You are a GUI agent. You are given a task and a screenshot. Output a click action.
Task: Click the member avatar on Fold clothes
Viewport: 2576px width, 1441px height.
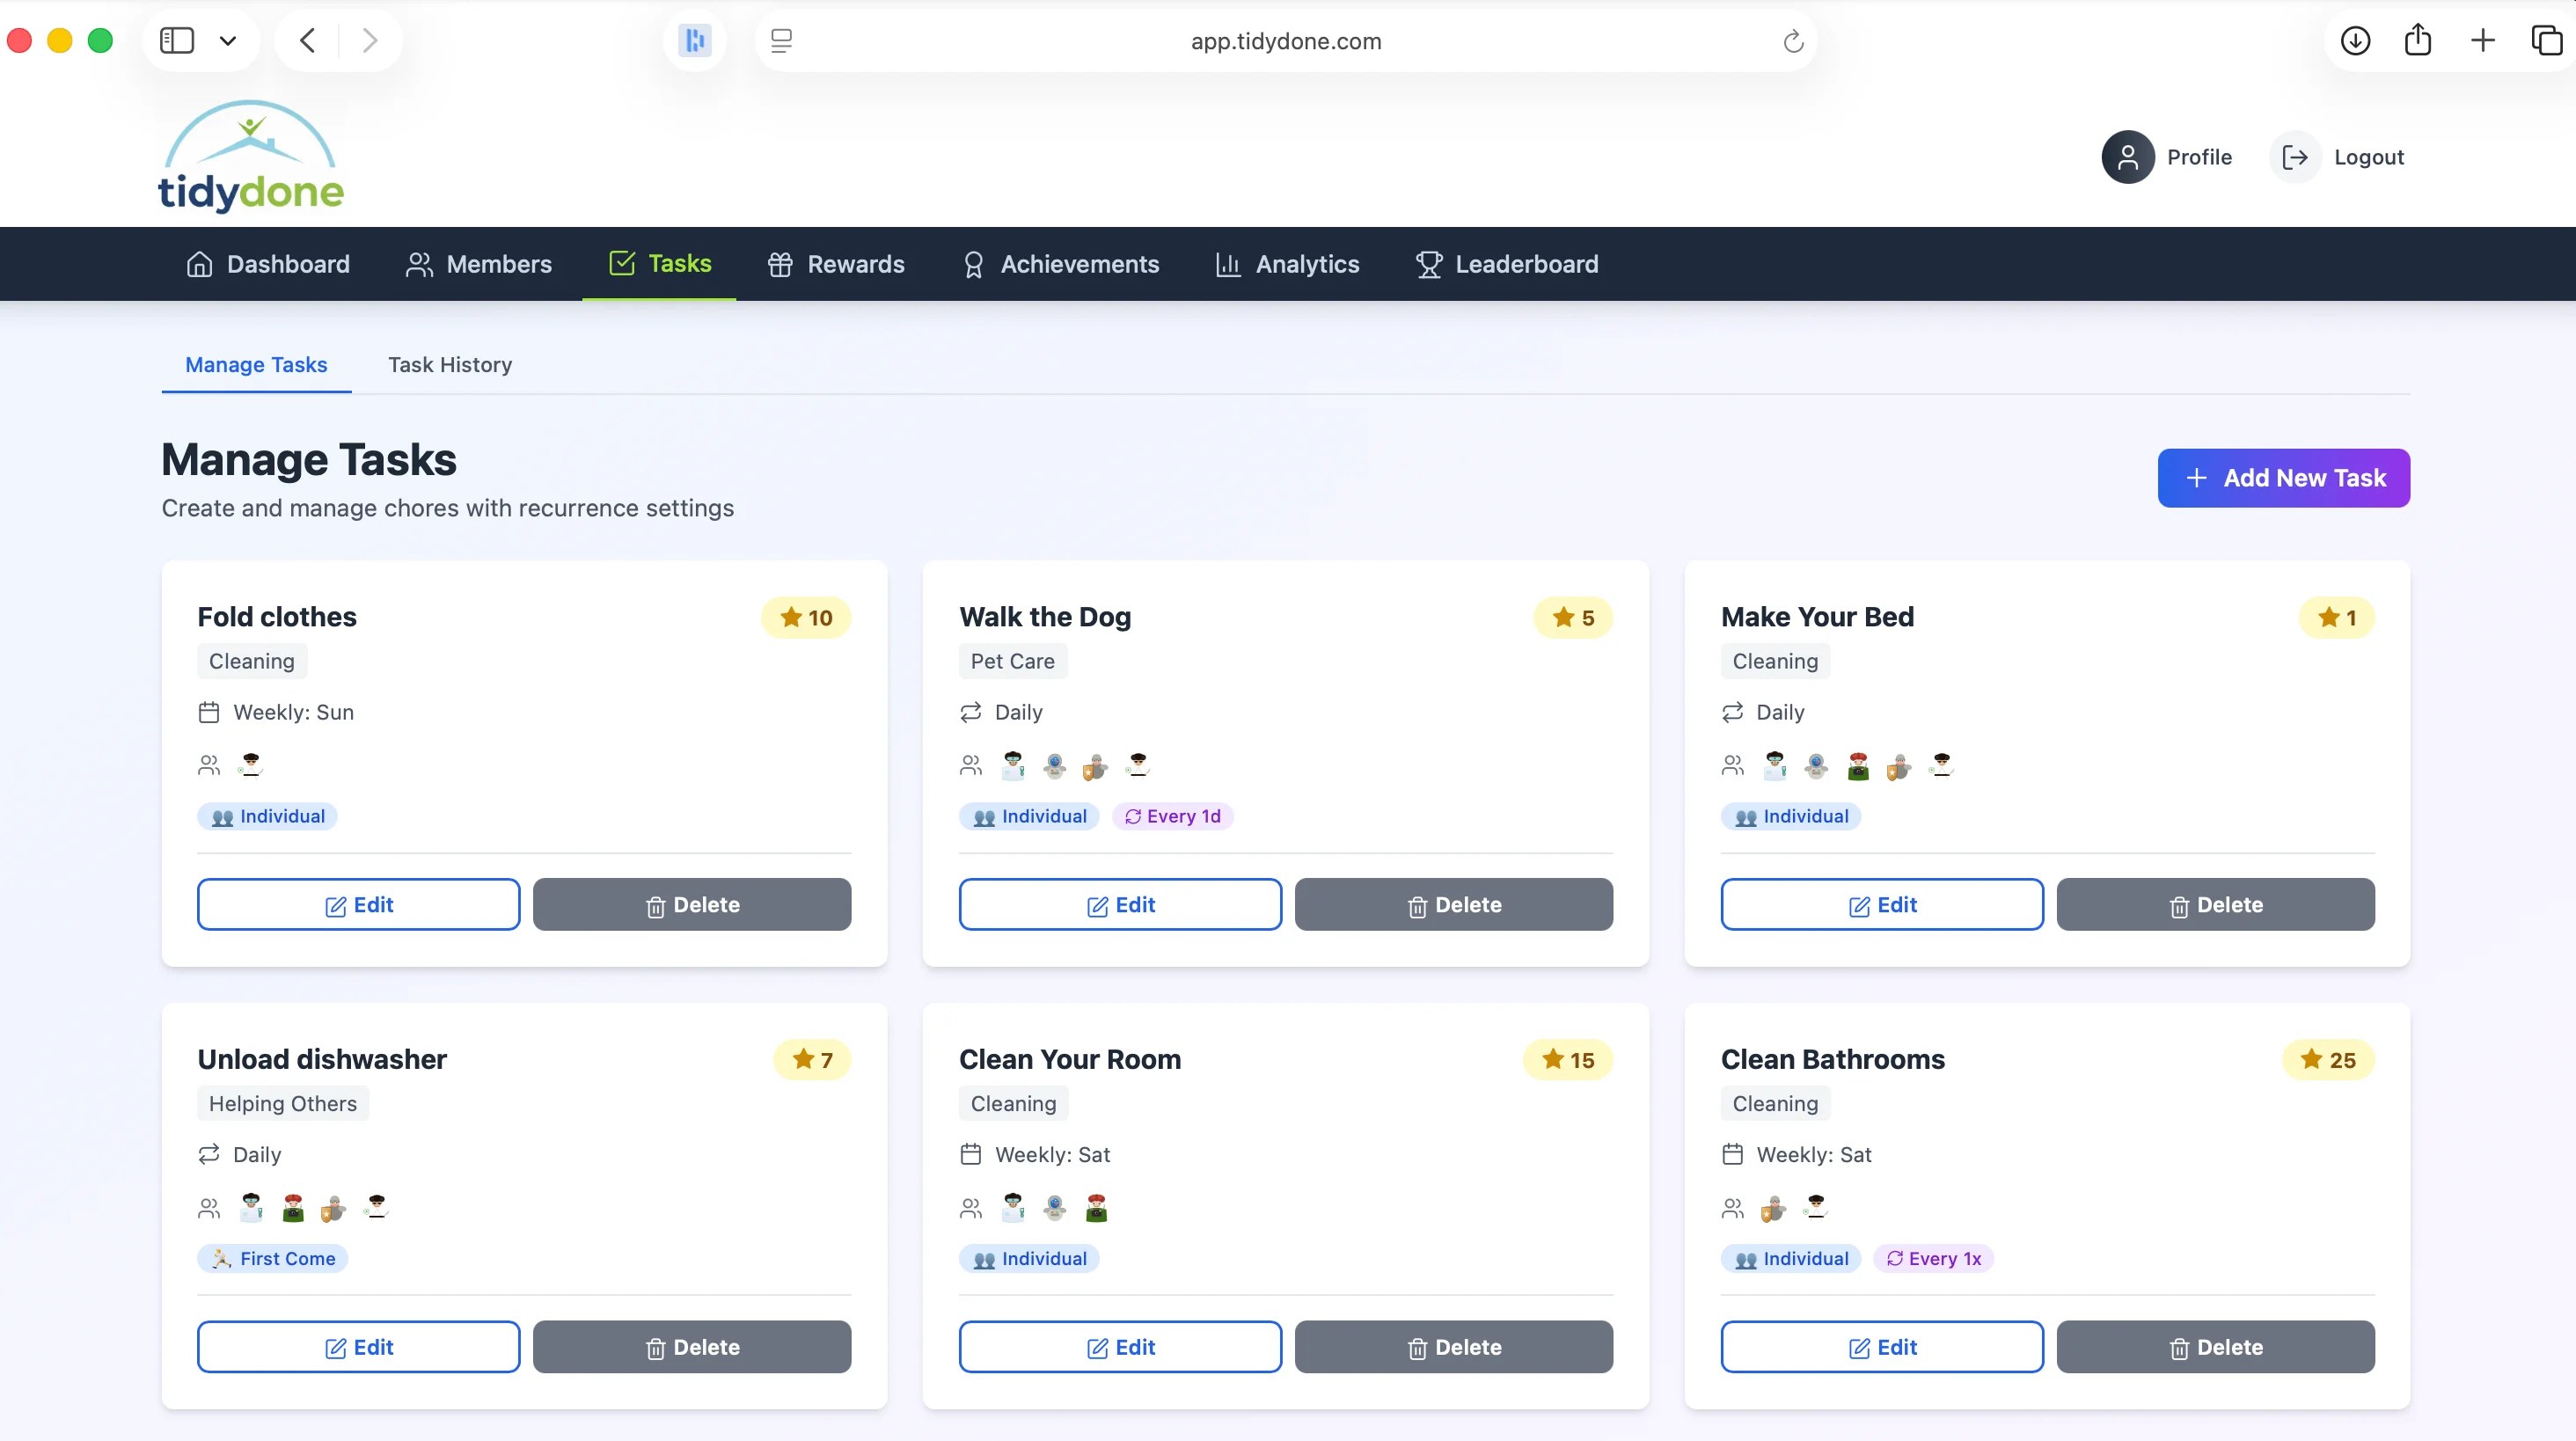(x=250, y=765)
